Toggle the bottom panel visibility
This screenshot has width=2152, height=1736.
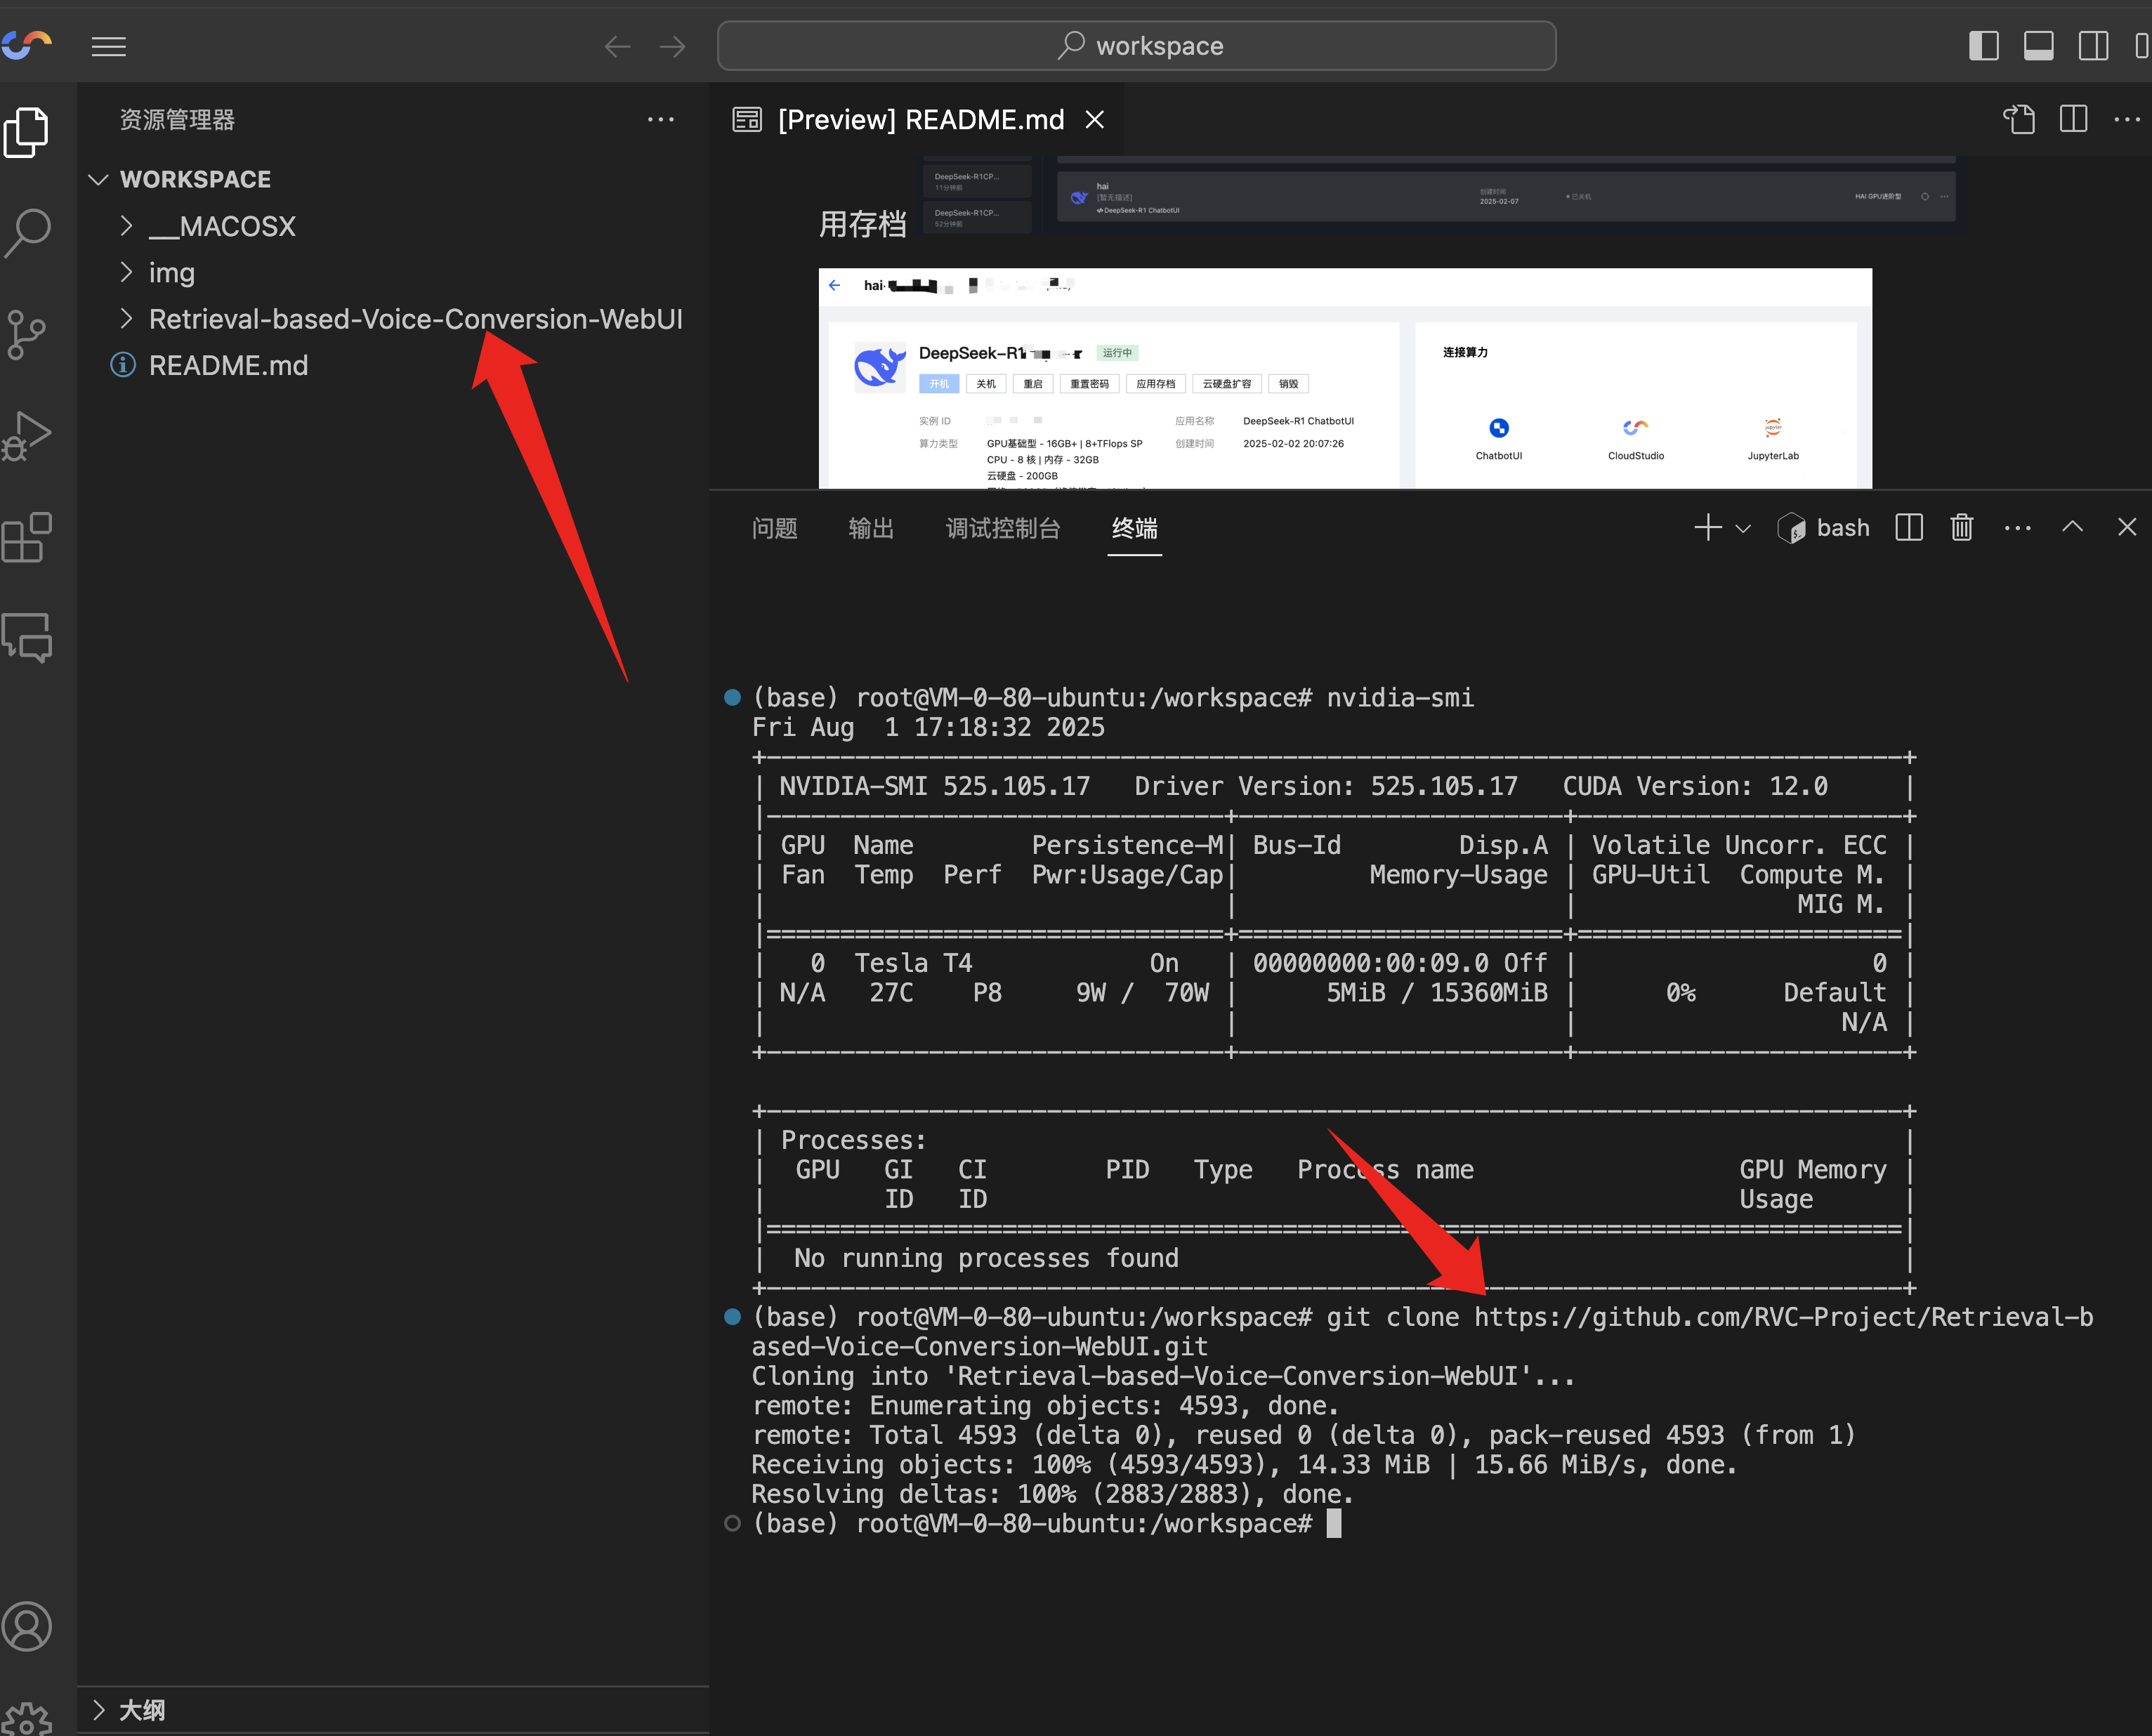pos(2038,46)
